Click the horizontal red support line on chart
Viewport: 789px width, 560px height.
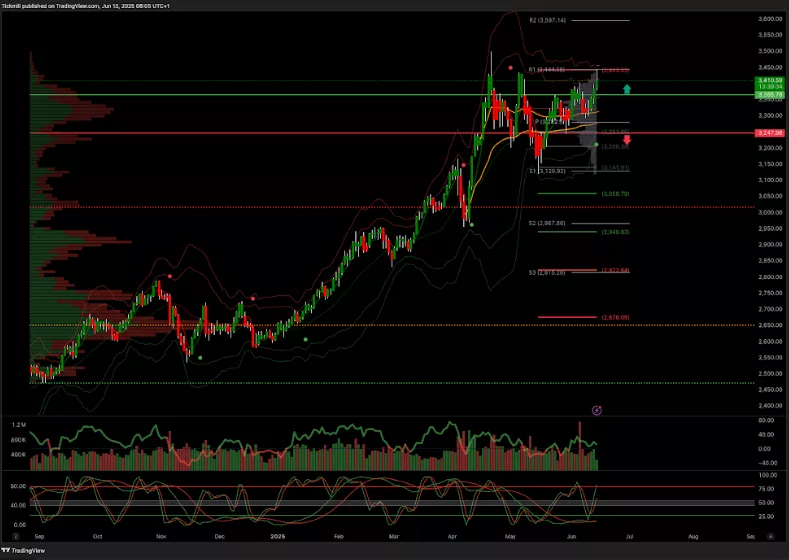(300, 133)
